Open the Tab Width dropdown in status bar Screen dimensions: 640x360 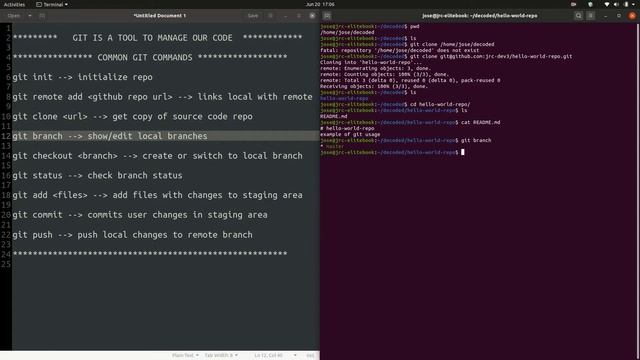click(x=221, y=356)
